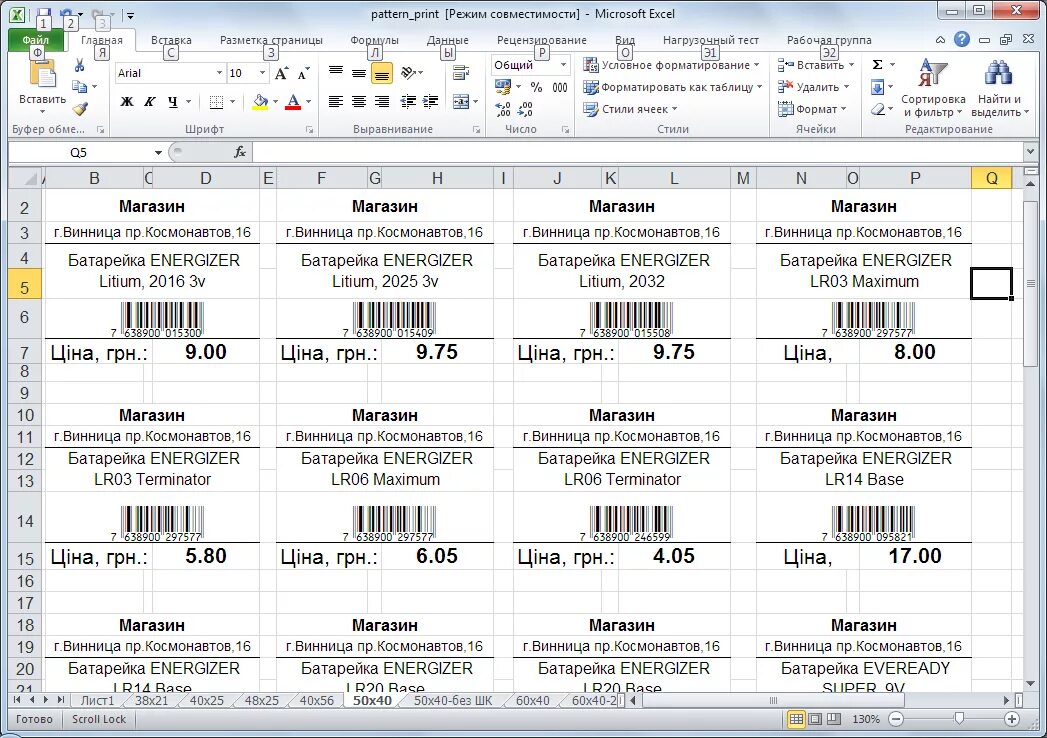Click the text orientation icon

[x=409, y=73]
